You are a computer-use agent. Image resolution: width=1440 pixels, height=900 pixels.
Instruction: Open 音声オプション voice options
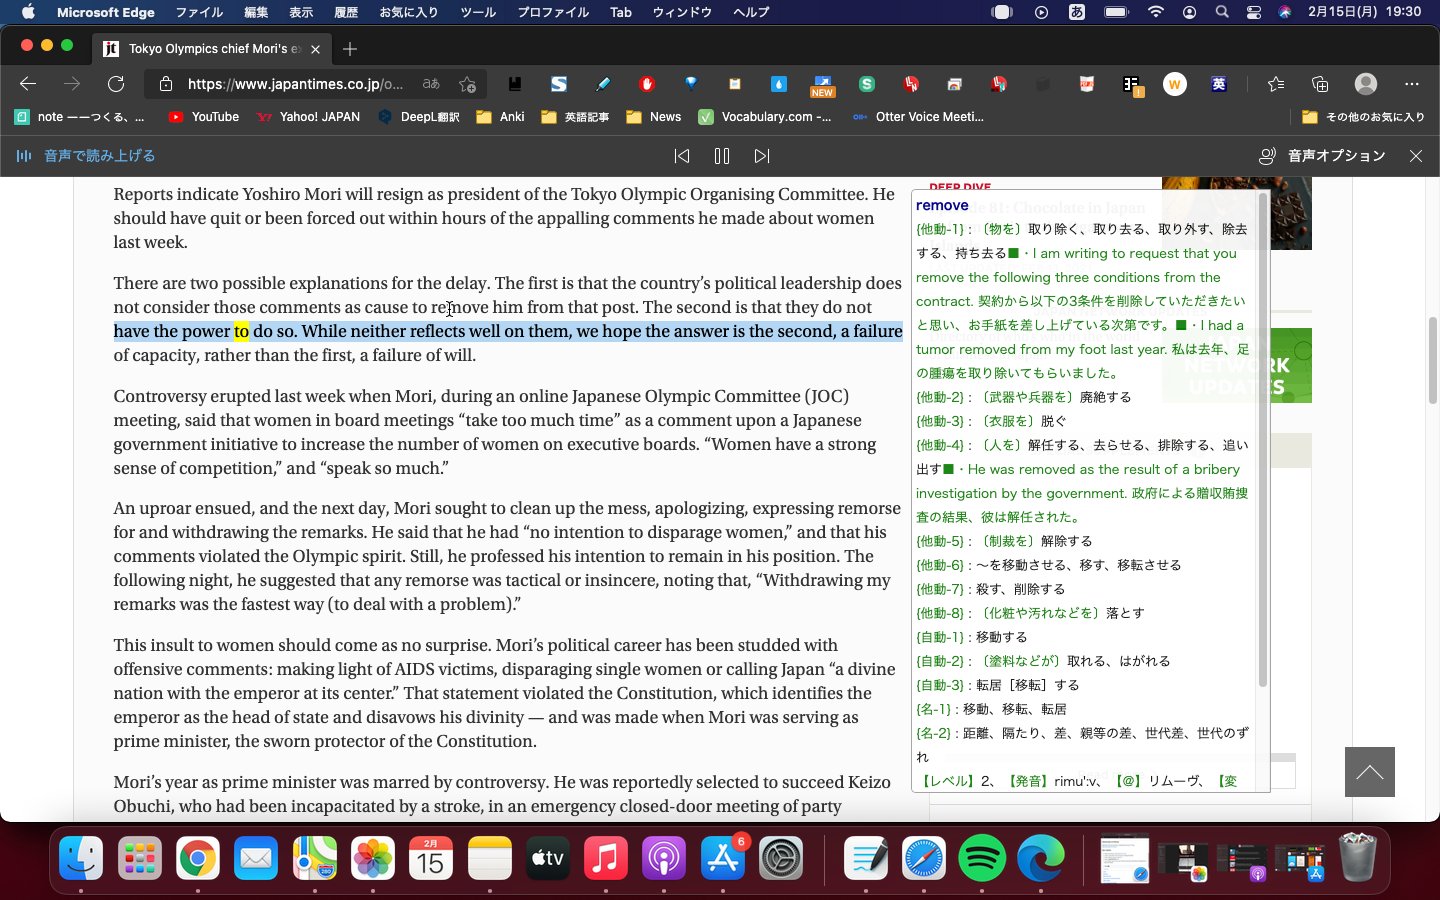coord(1321,156)
